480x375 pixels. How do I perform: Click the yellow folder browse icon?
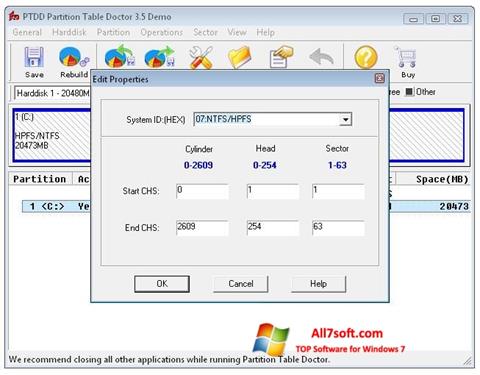pyautogui.click(x=239, y=57)
